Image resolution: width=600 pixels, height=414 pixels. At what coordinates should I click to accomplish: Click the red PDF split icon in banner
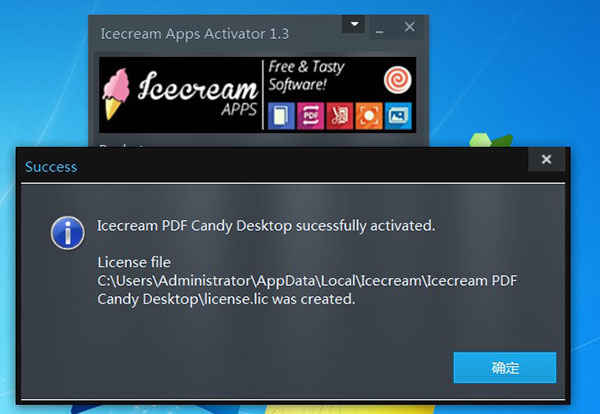pyautogui.click(x=339, y=116)
